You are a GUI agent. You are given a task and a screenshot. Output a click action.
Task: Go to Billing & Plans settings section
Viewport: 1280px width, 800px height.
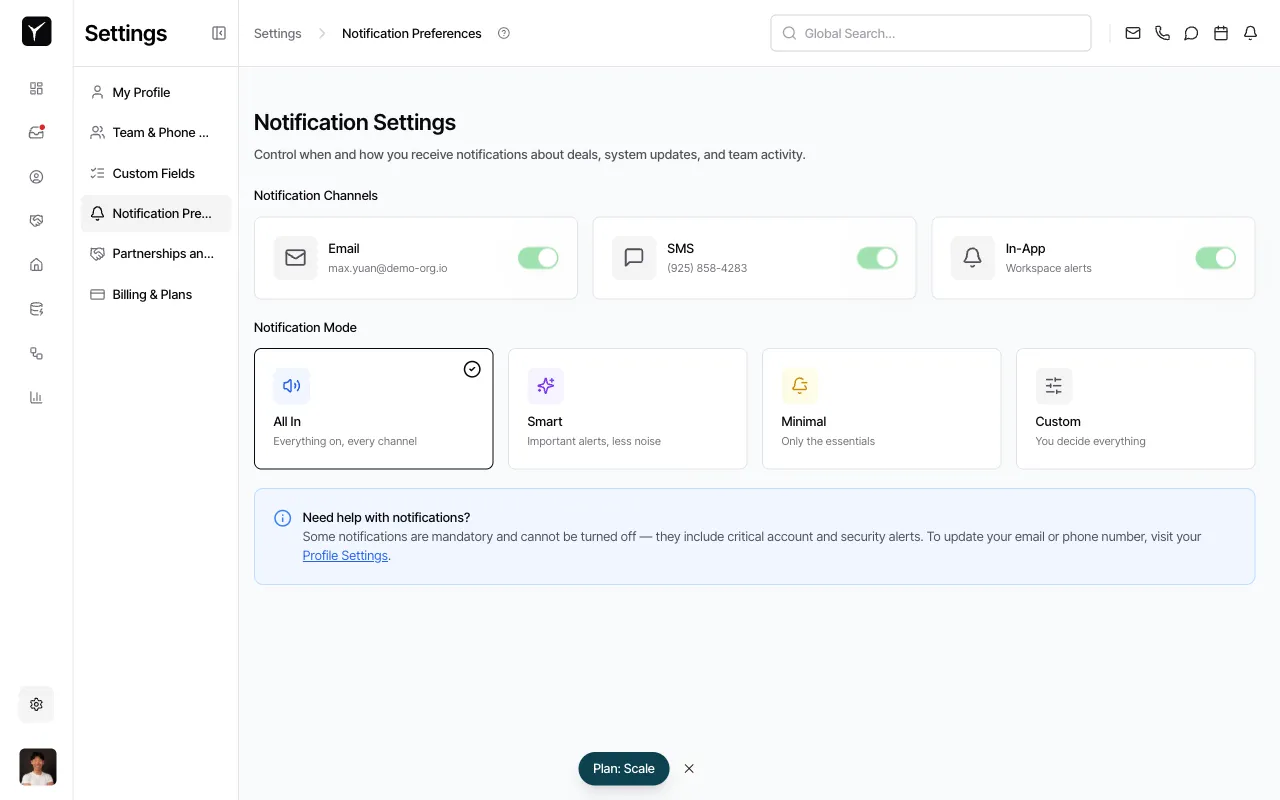pos(152,294)
